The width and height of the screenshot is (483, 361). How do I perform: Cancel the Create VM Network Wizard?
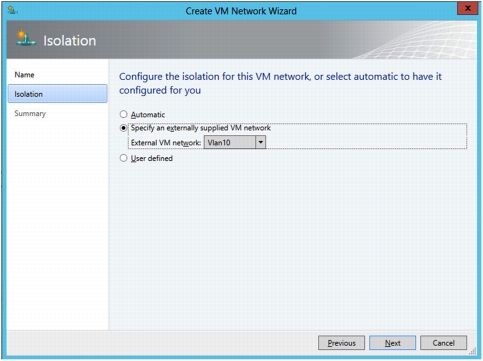(443, 343)
